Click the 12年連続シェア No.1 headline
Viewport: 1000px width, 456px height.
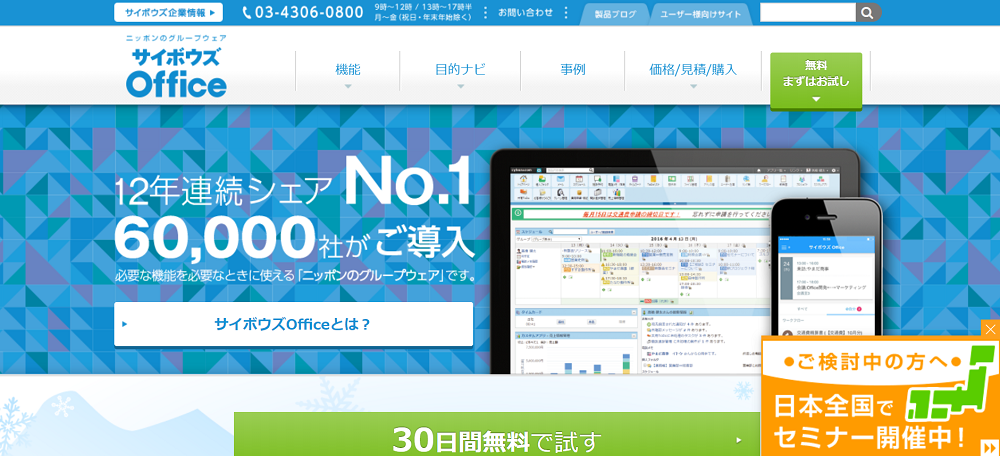click(x=293, y=180)
